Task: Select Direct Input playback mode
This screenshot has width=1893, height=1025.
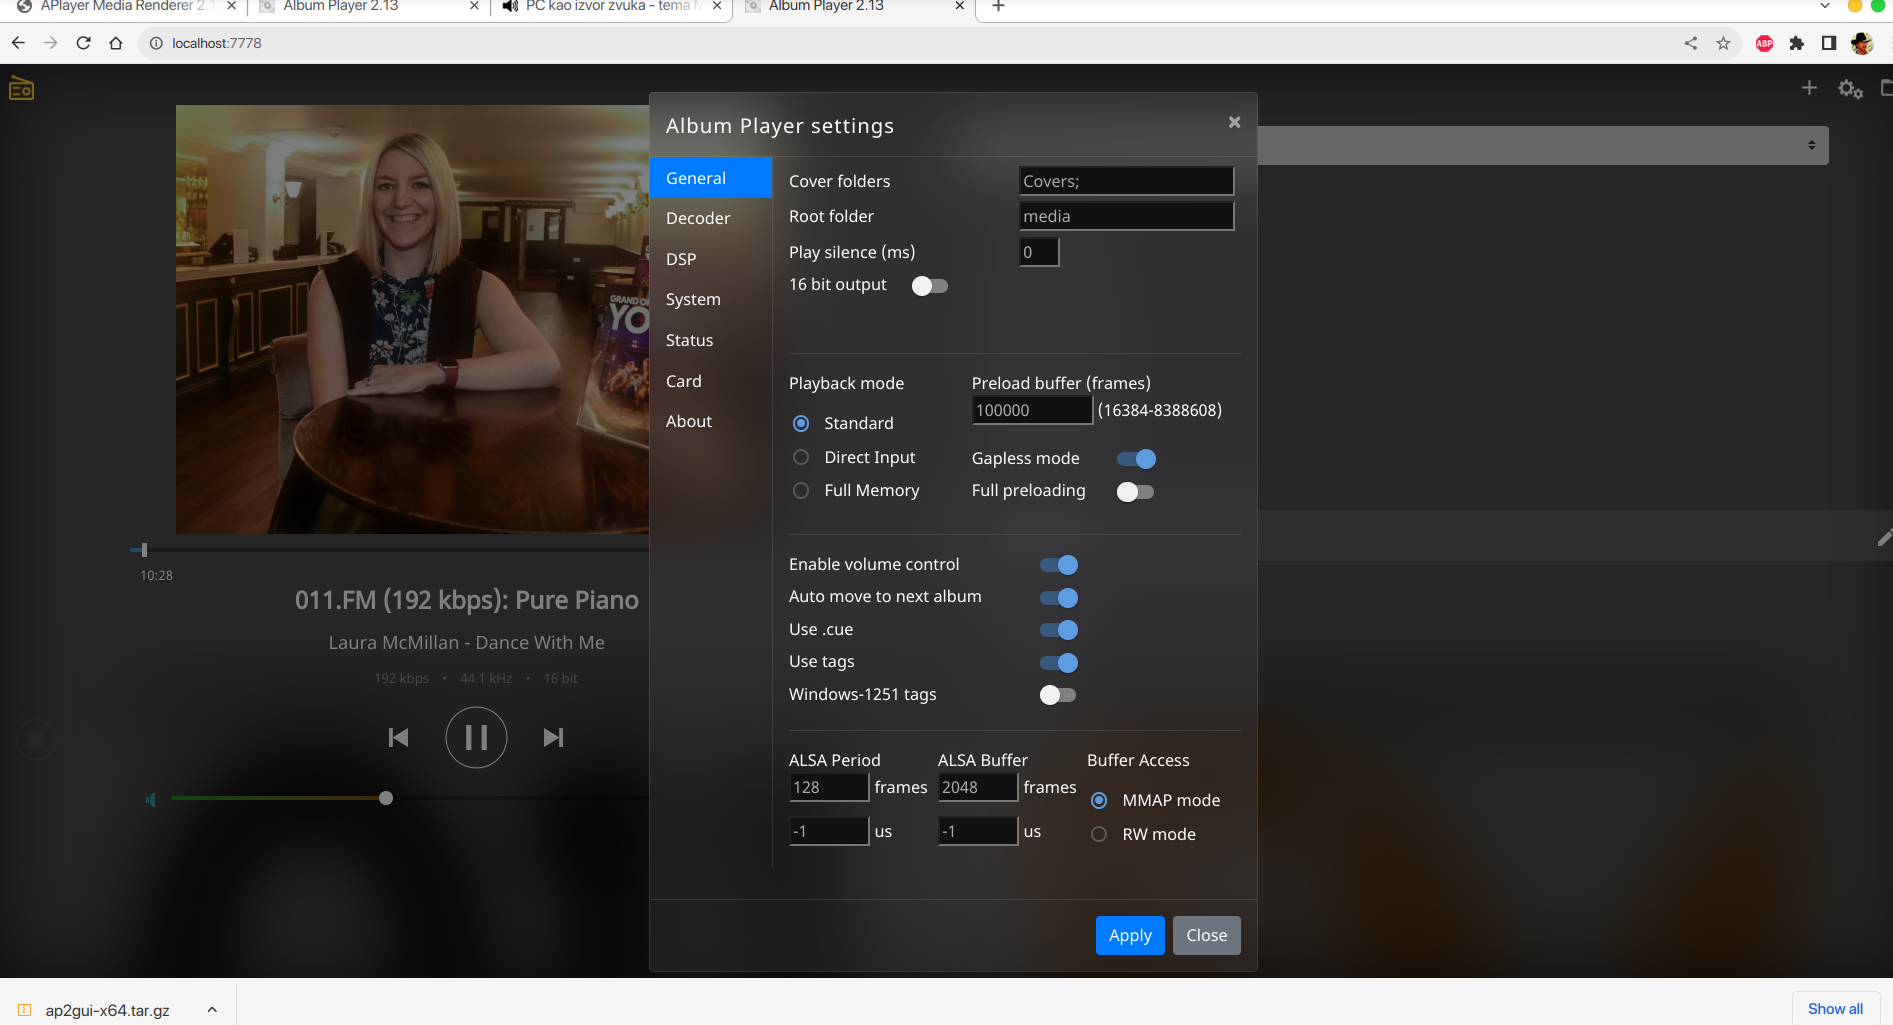Action: pos(801,457)
